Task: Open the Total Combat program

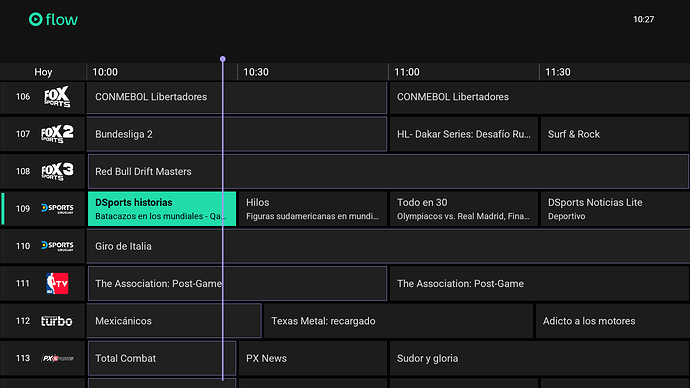Action: [162, 359]
